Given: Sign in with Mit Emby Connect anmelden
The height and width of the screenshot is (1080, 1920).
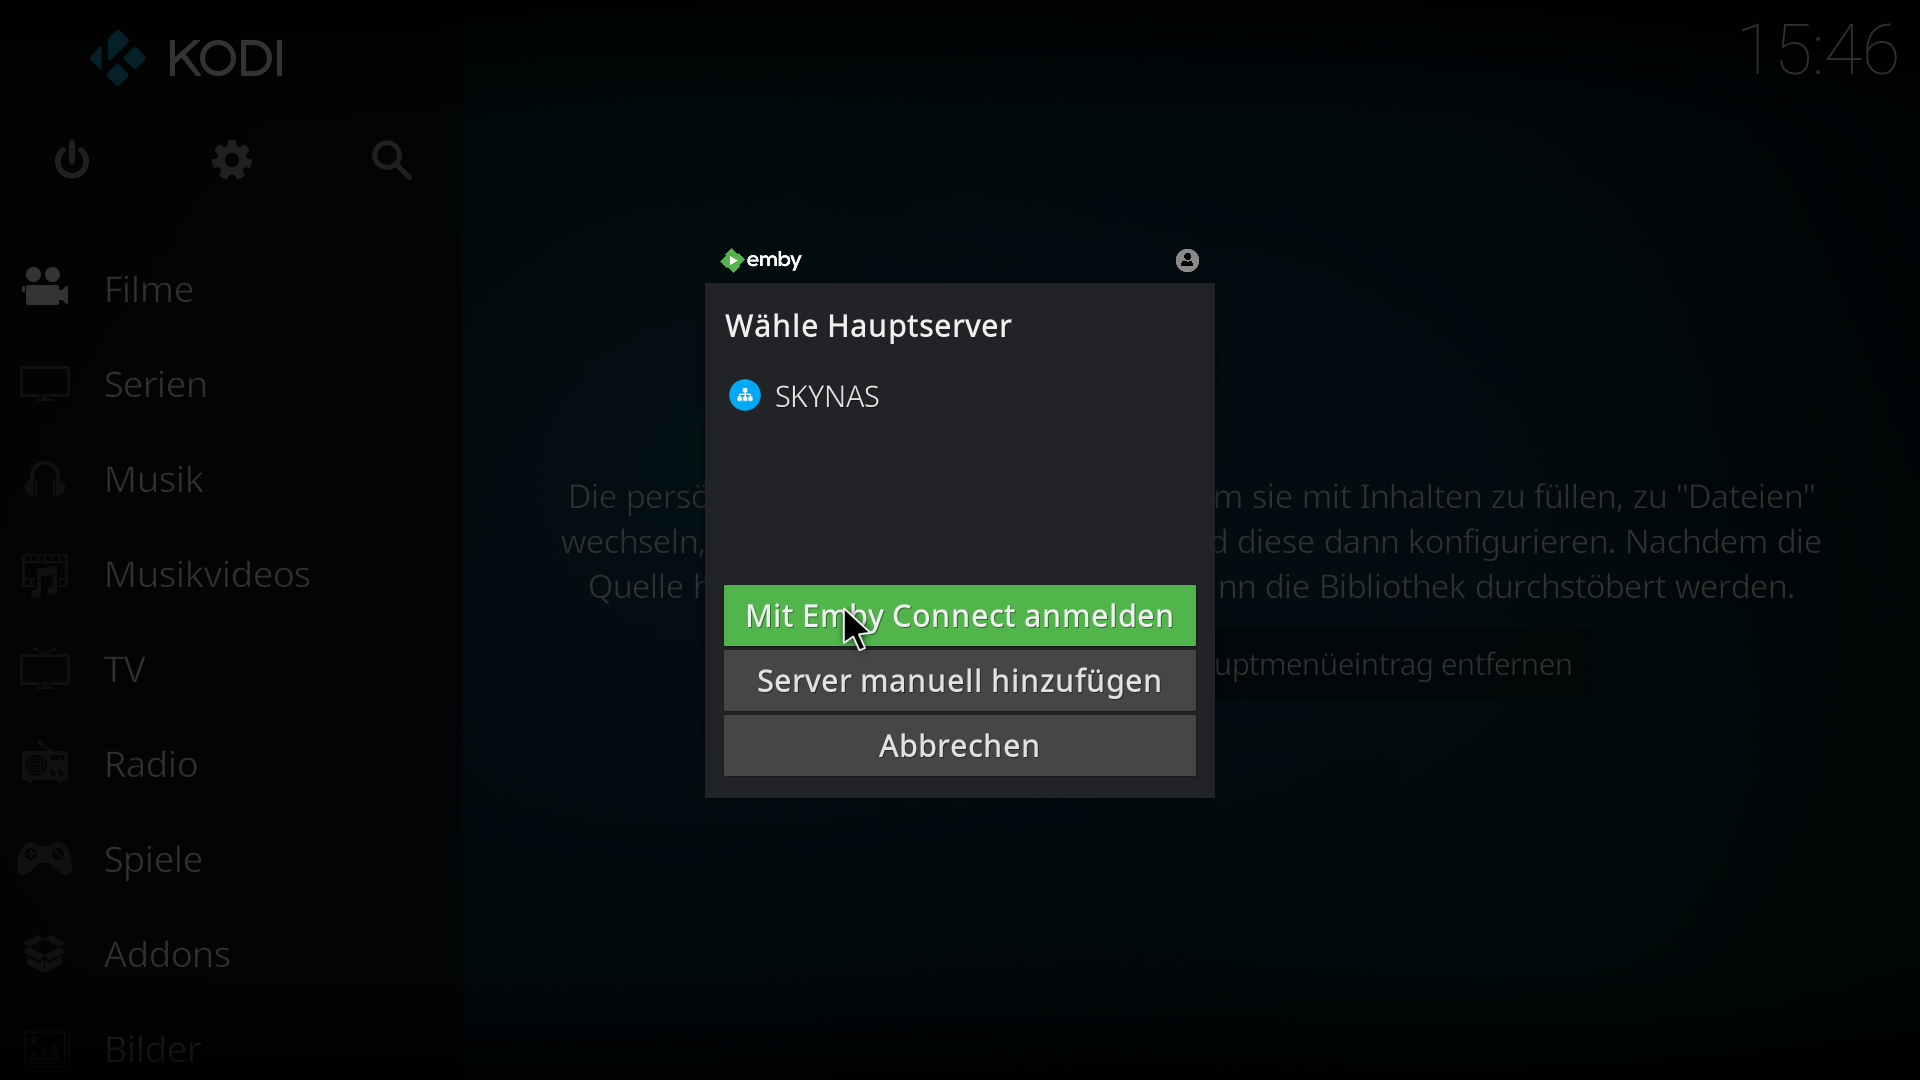Looking at the screenshot, I should [x=960, y=616].
